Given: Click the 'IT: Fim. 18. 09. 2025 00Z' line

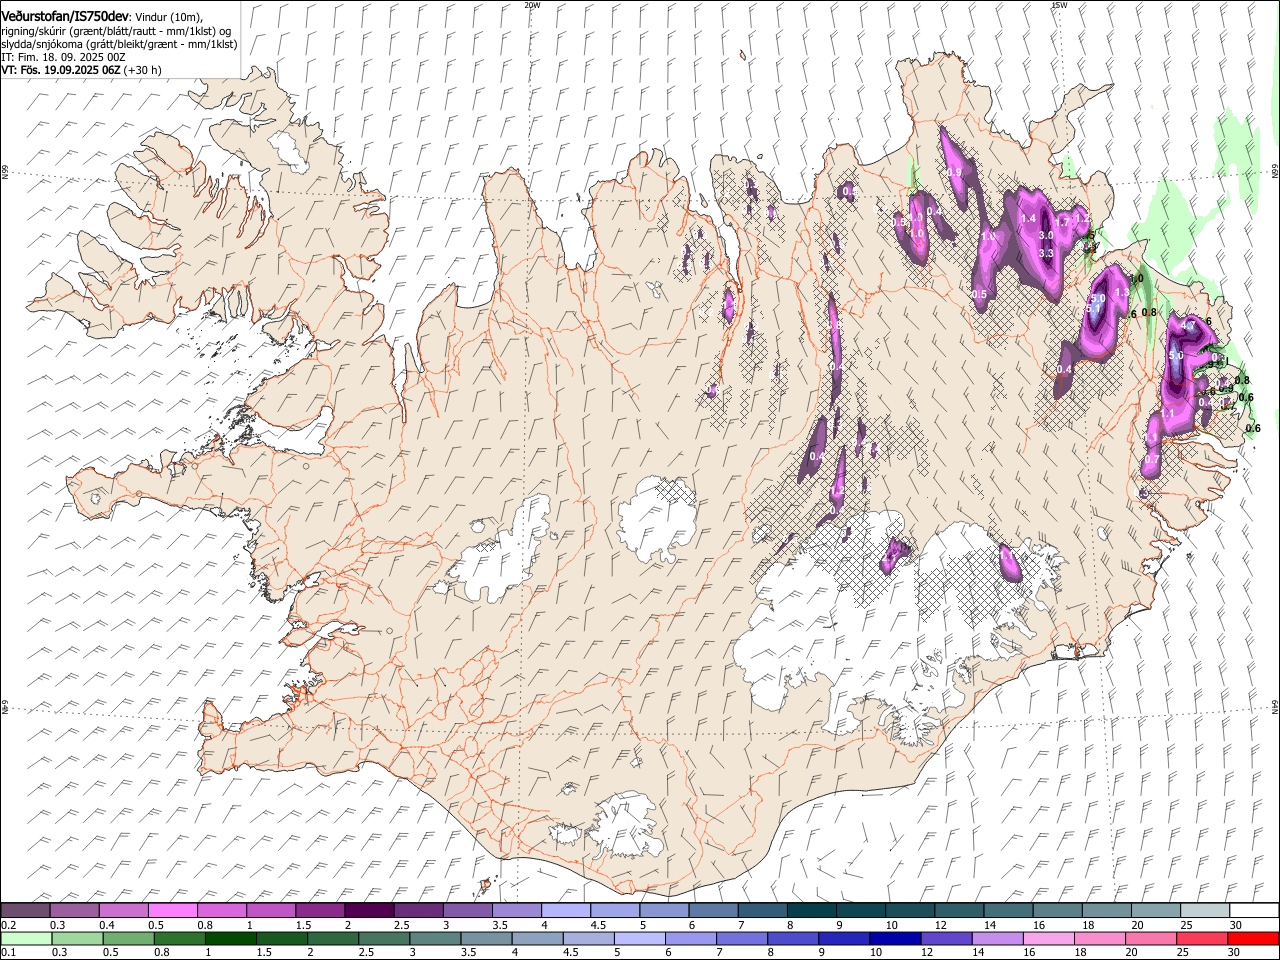Looking at the screenshot, I should [x=63, y=58].
